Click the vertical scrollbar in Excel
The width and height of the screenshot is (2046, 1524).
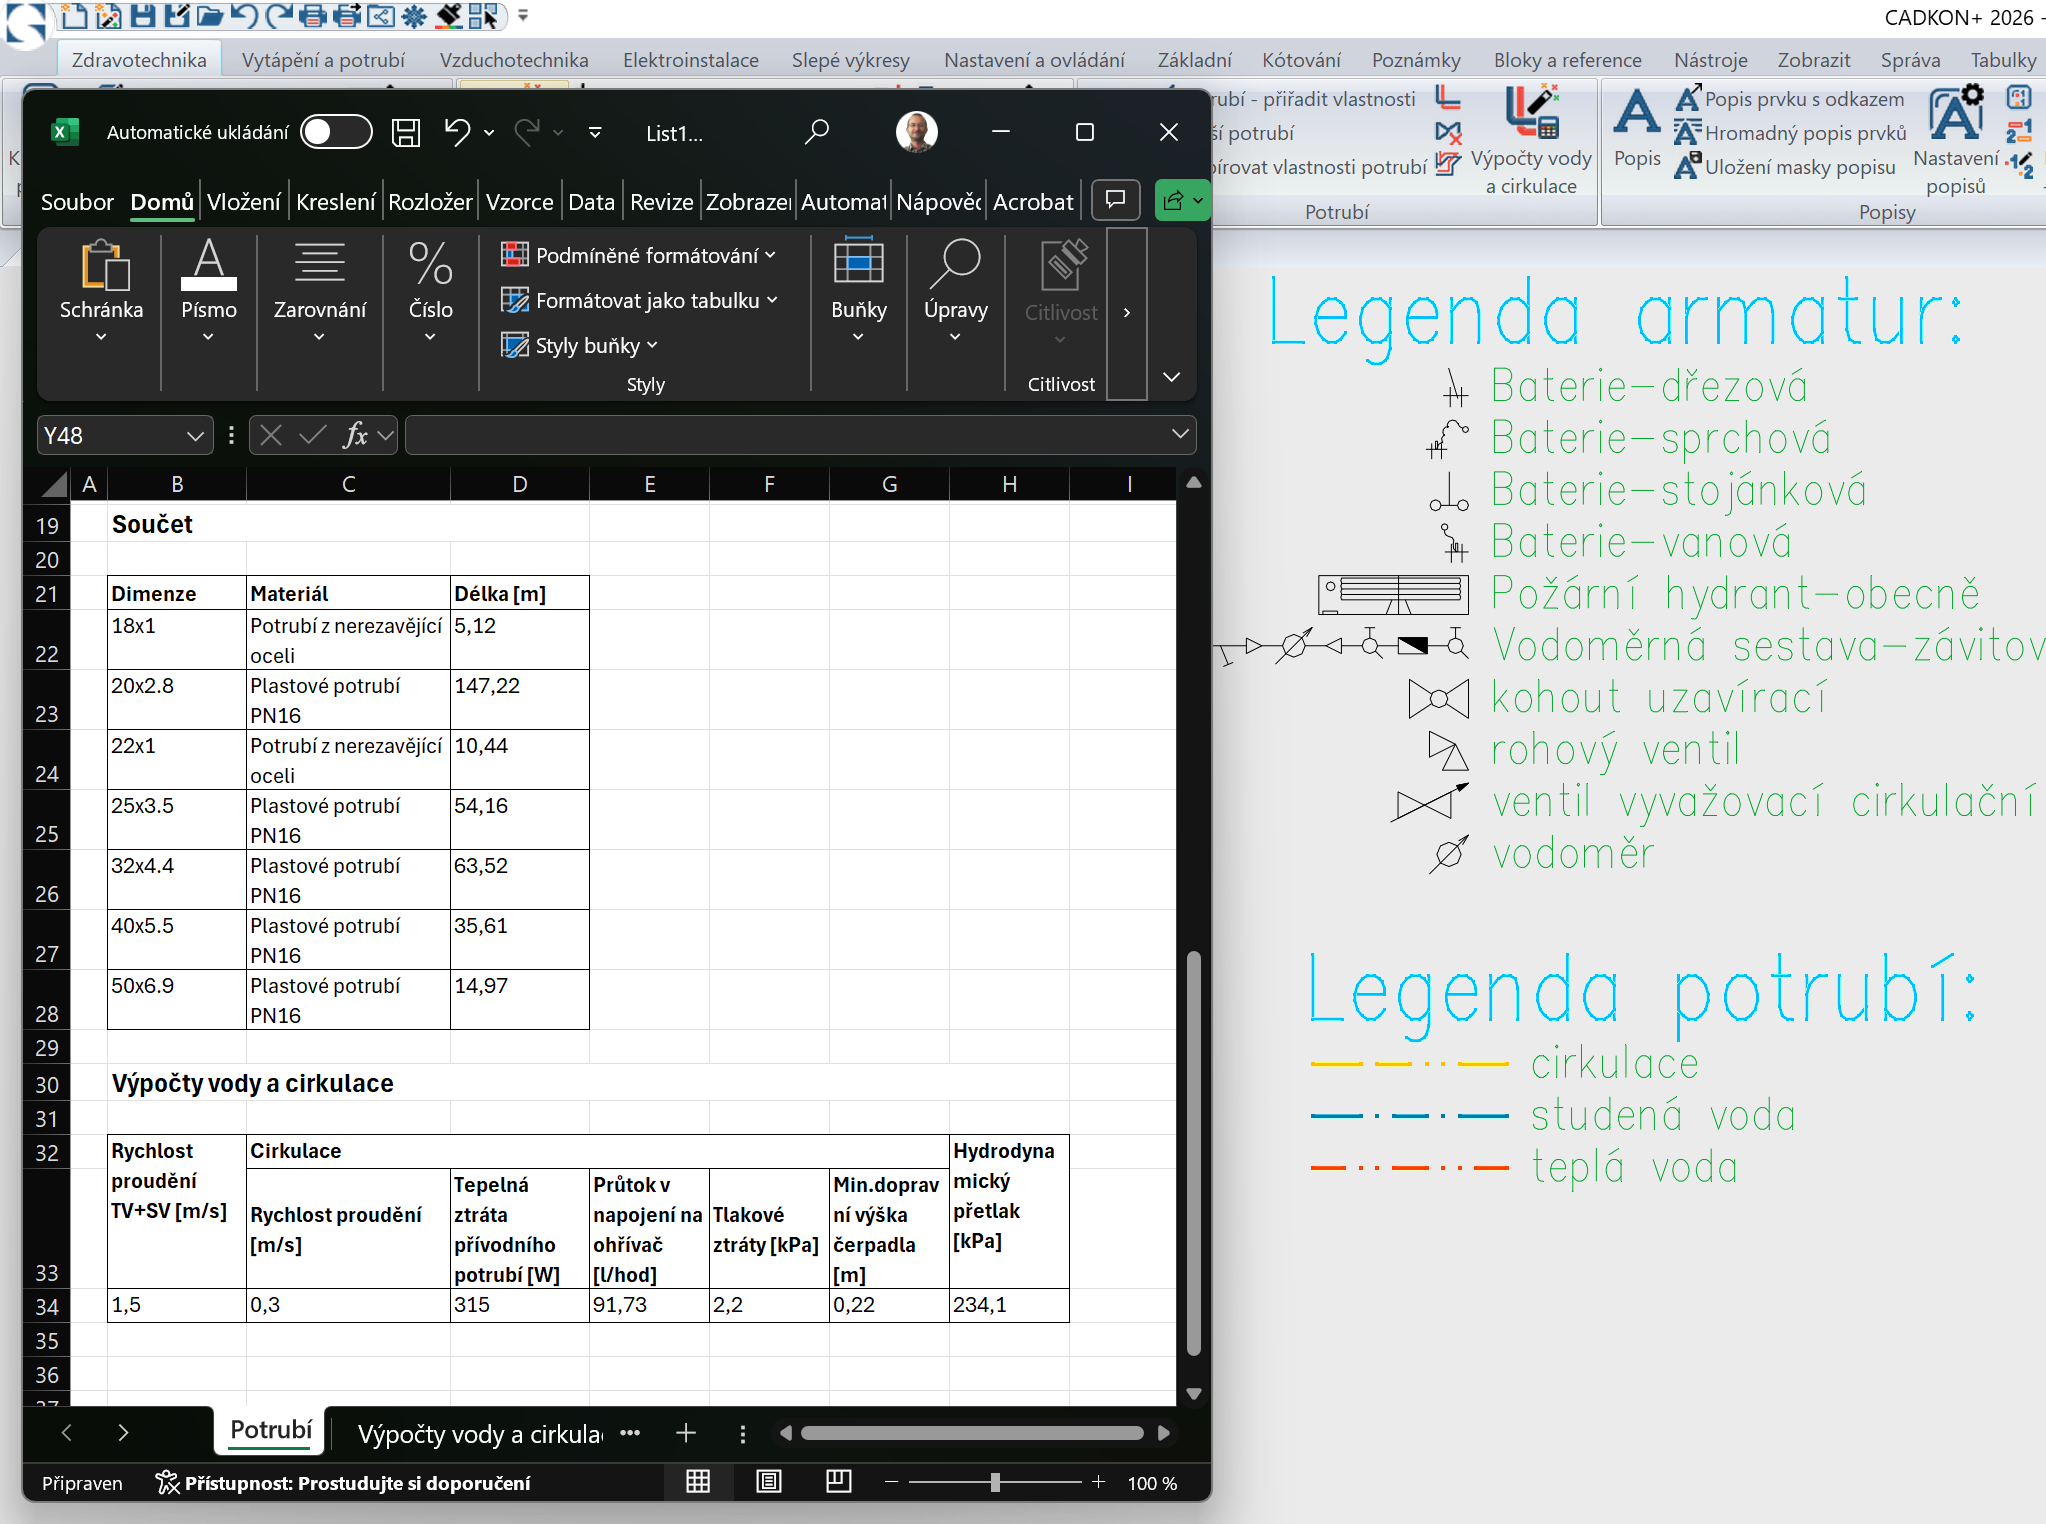click(x=1193, y=1153)
